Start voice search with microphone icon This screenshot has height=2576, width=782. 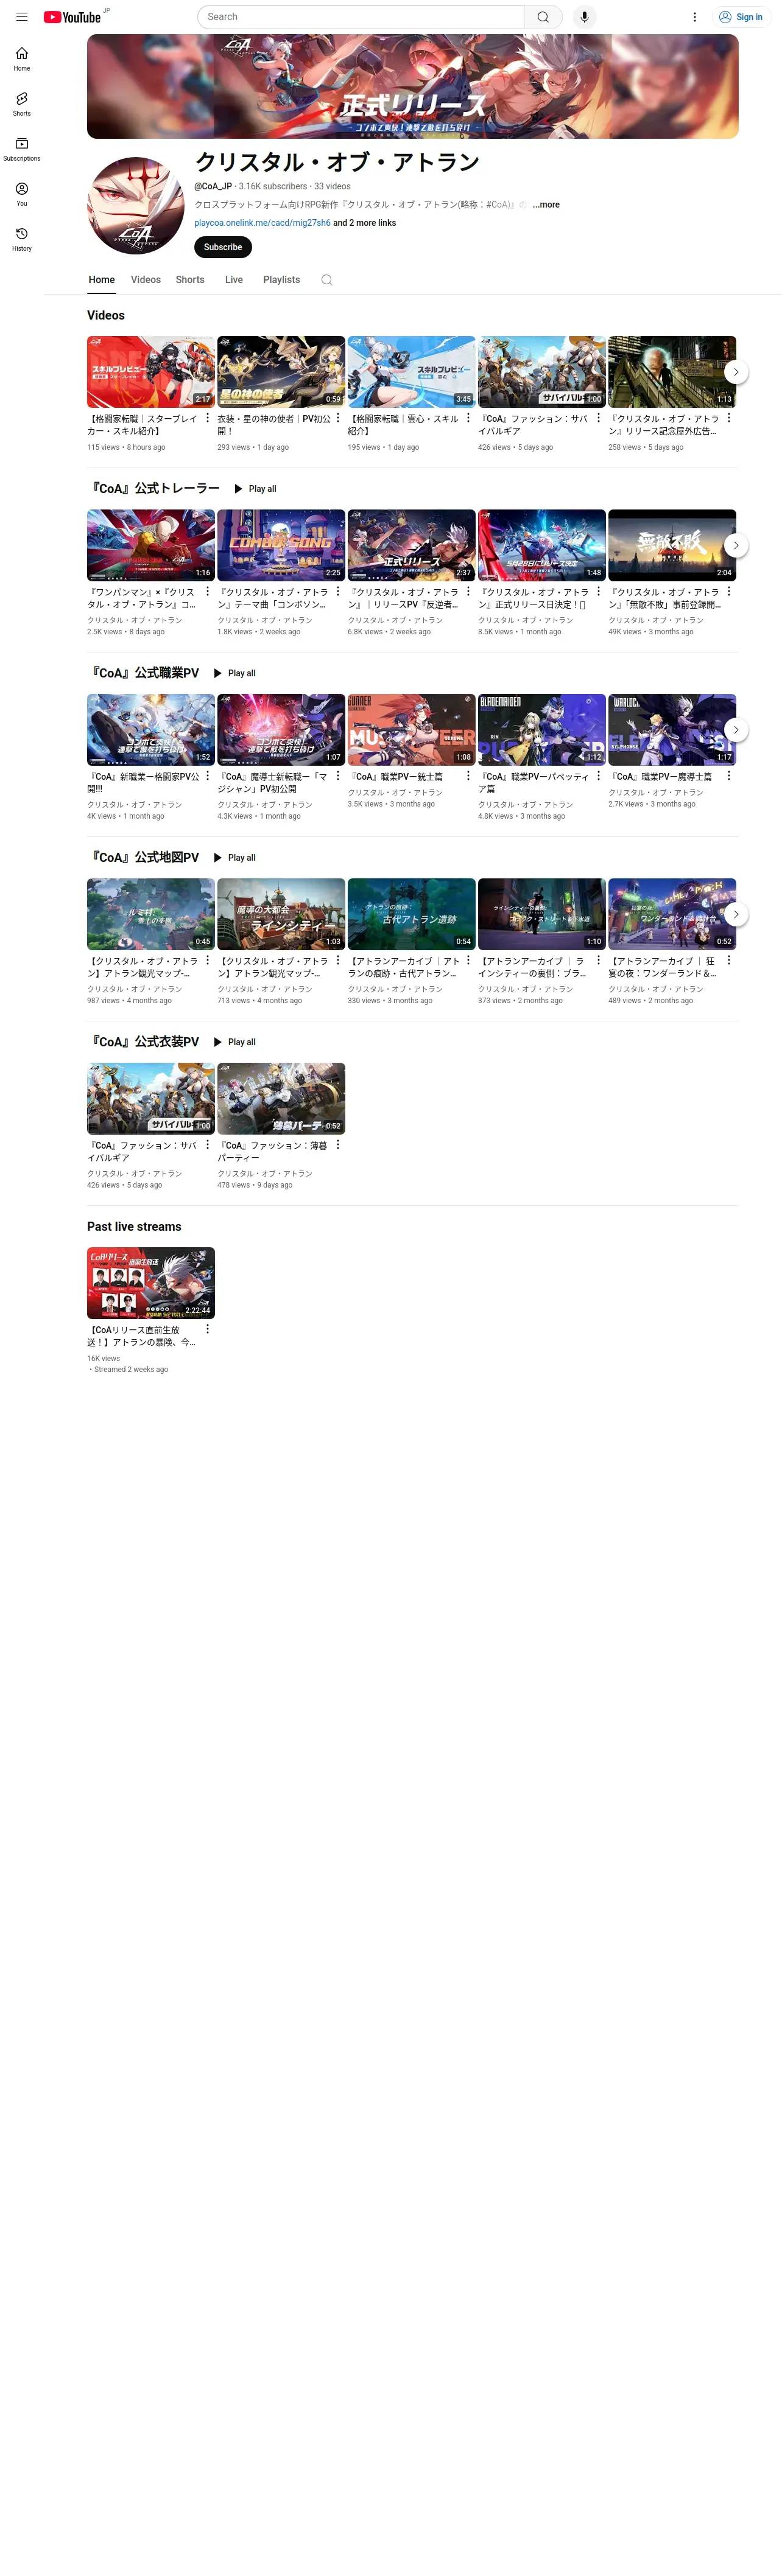[584, 17]
